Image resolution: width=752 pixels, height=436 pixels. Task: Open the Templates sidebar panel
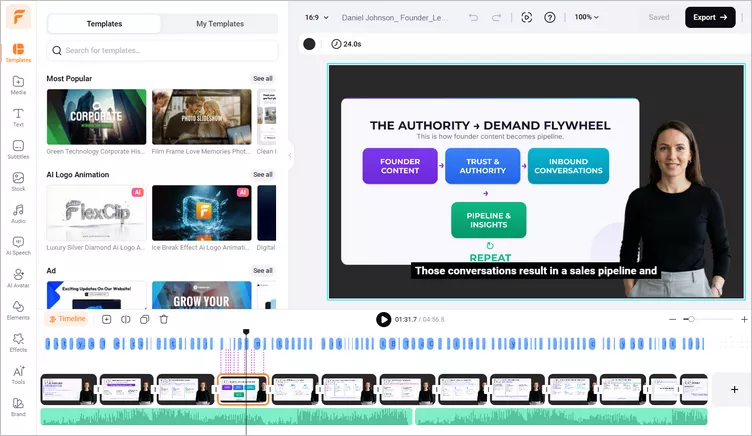[x=18, y=53]
